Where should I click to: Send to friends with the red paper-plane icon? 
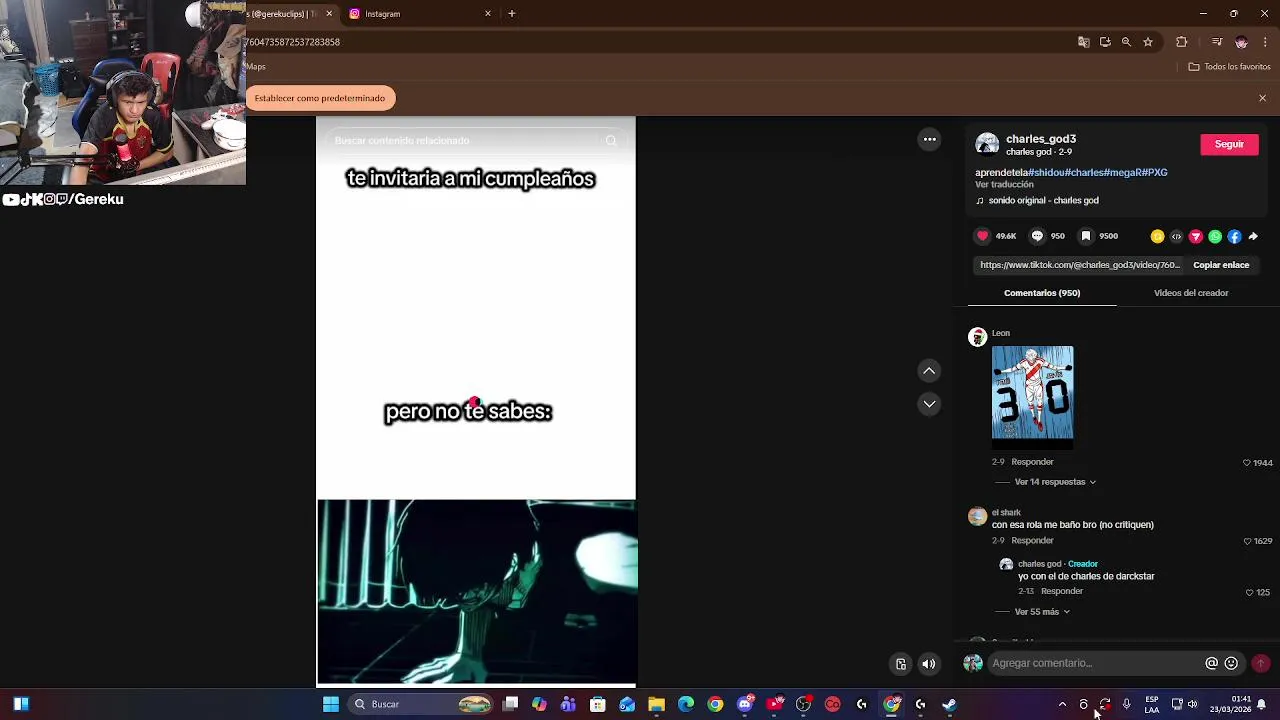(x=1195, y=237)
